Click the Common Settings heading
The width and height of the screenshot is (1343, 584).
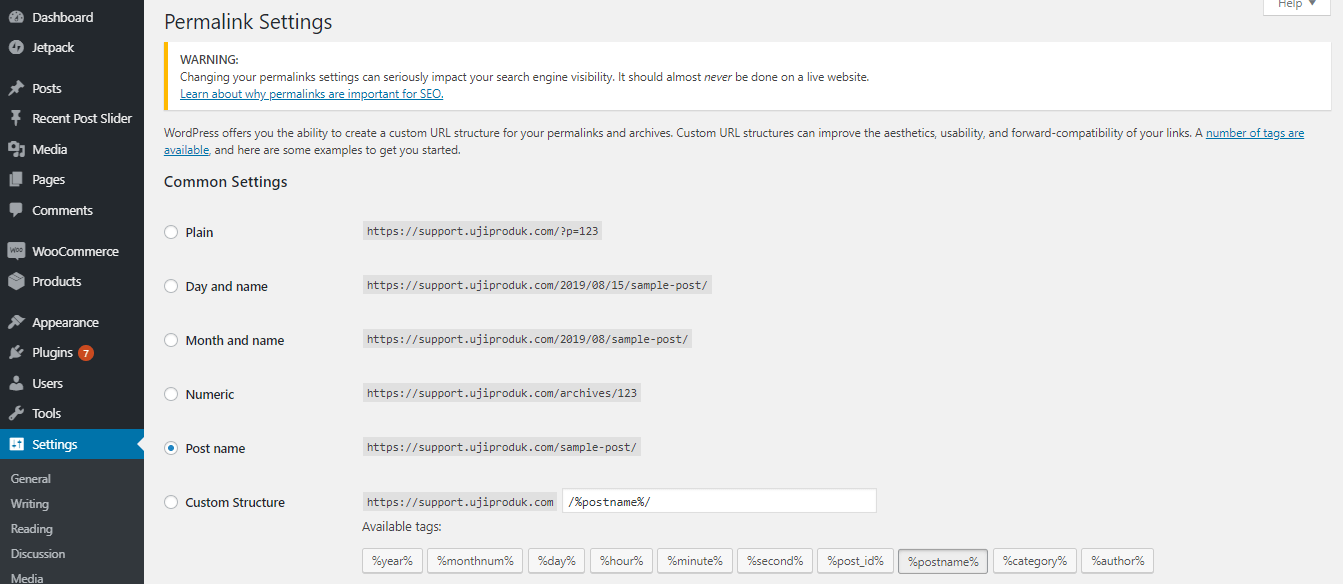point(226,182)
